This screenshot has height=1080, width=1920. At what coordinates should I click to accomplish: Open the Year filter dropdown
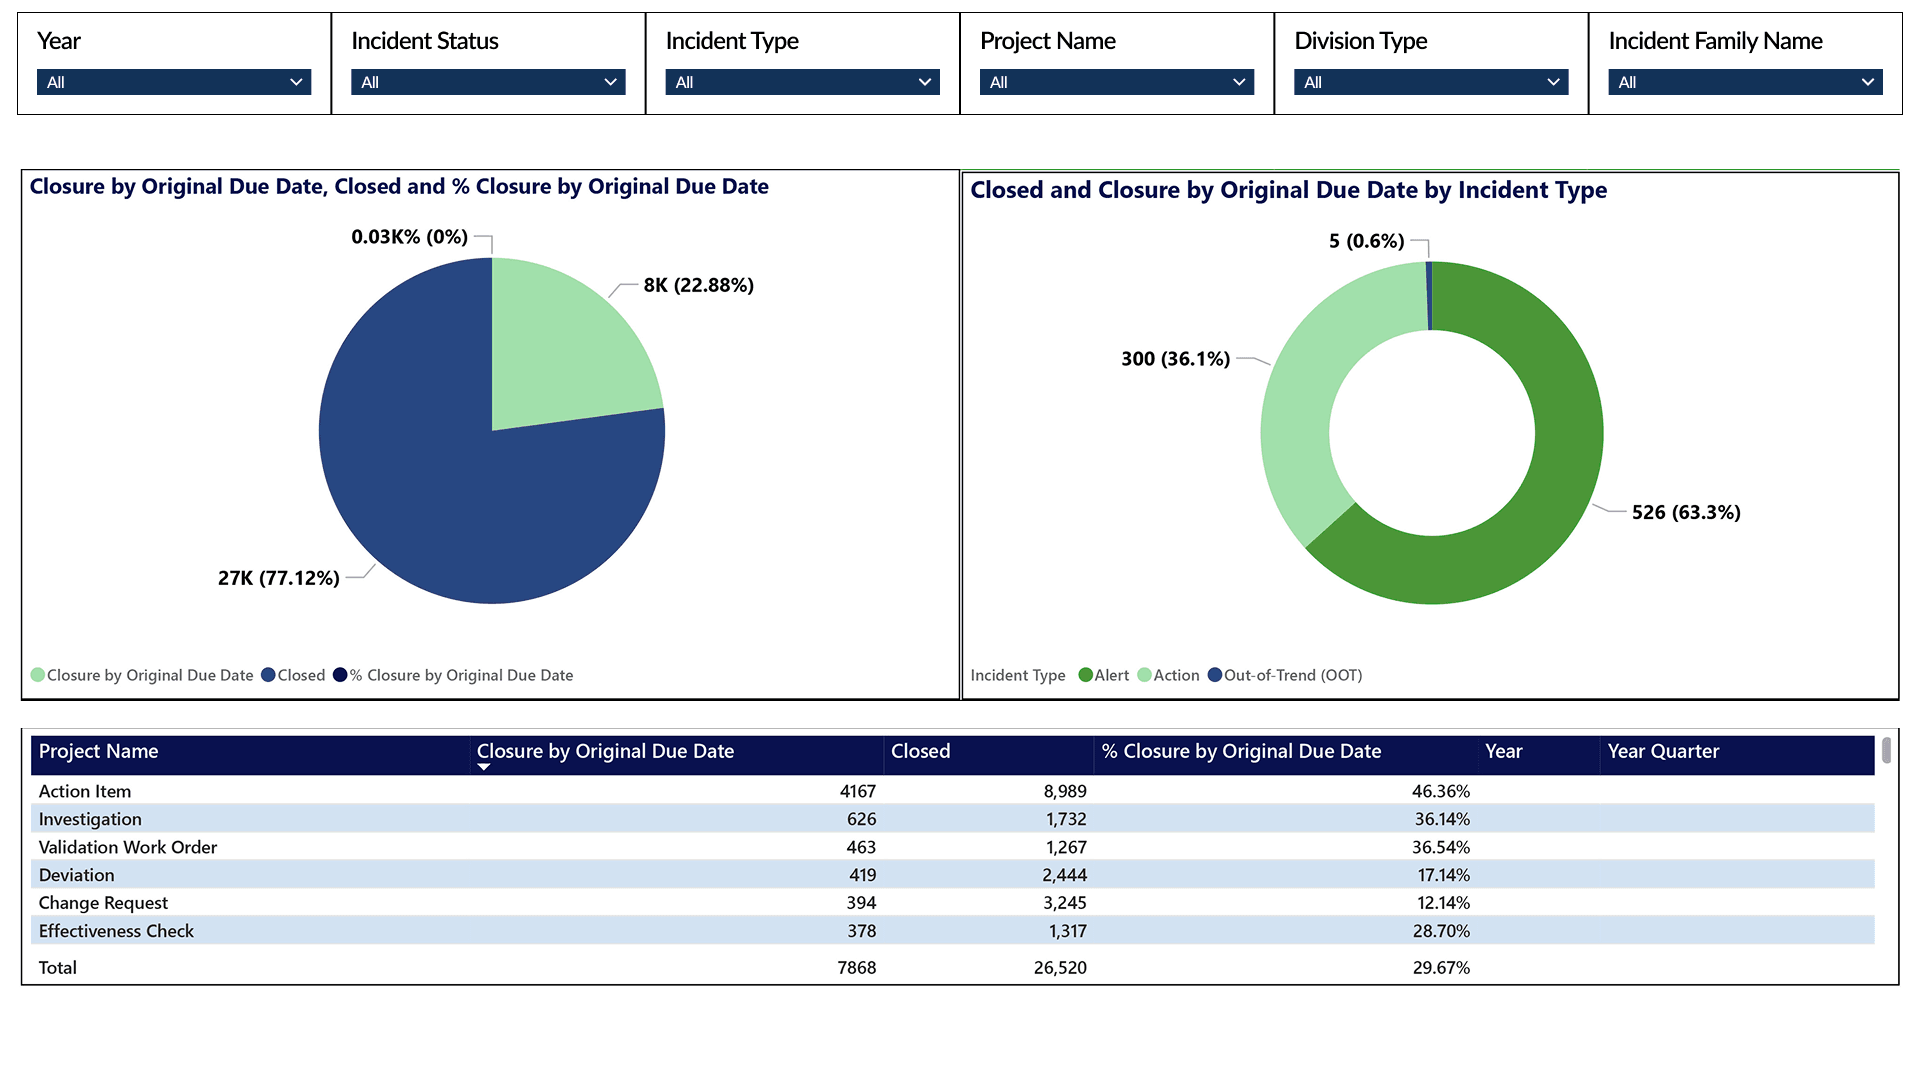[x=173, y=82]
